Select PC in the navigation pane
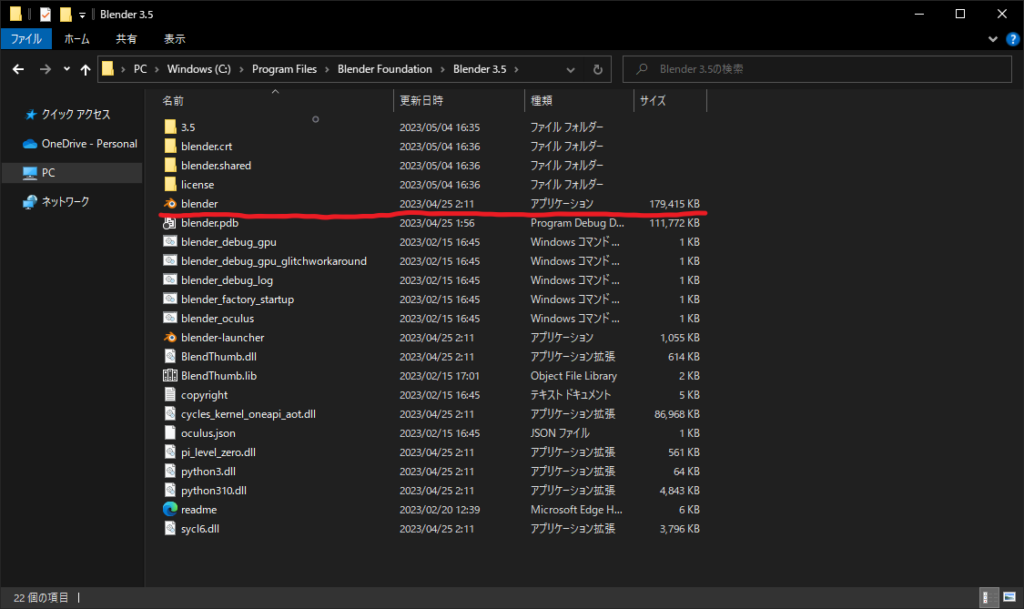 [x=72, y=173]
